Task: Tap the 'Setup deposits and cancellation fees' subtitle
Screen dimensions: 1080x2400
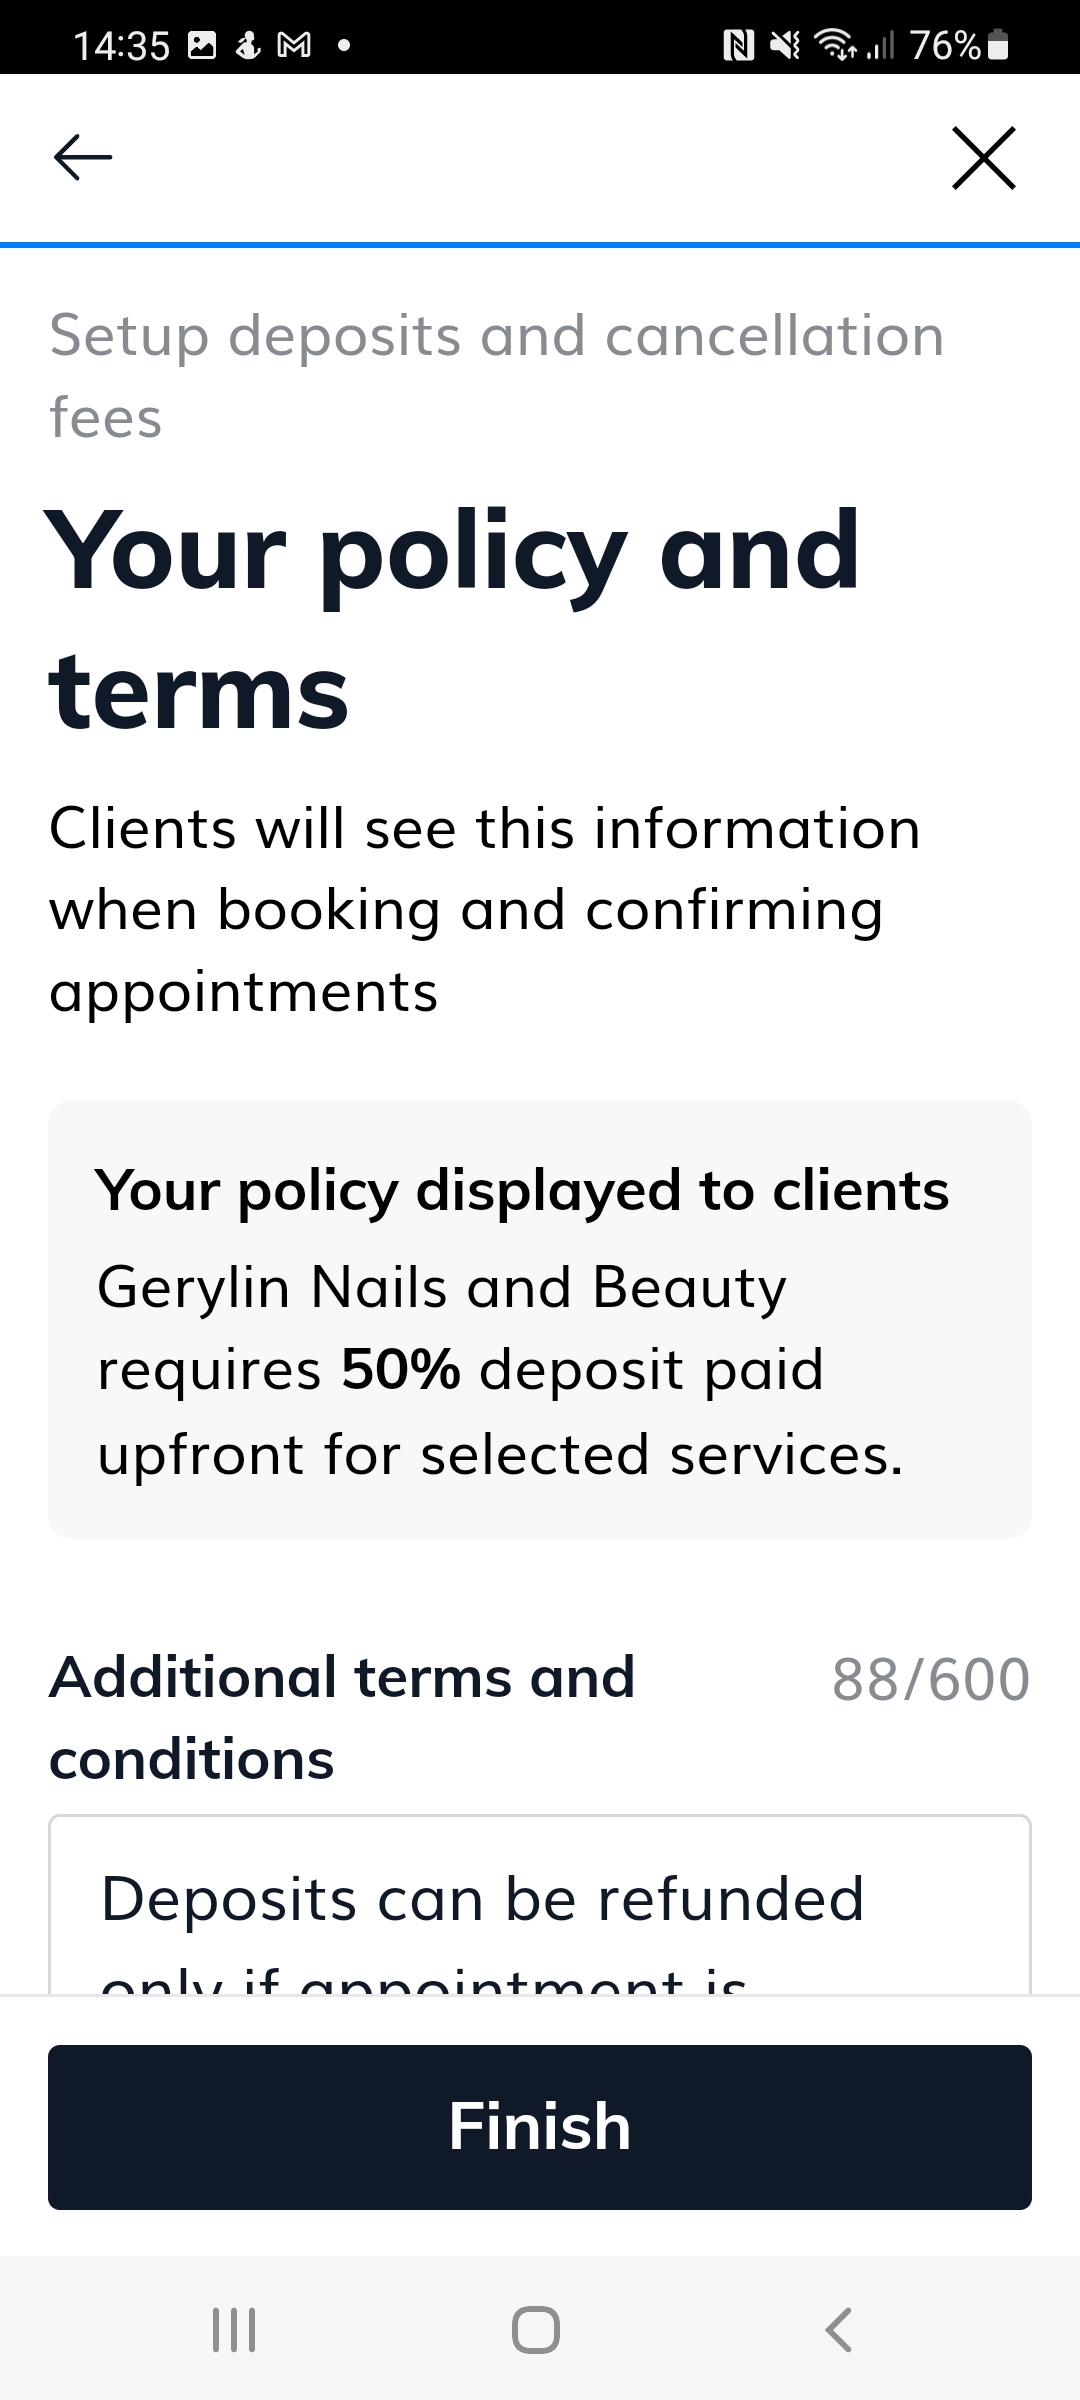Action: tap(497, 376)
